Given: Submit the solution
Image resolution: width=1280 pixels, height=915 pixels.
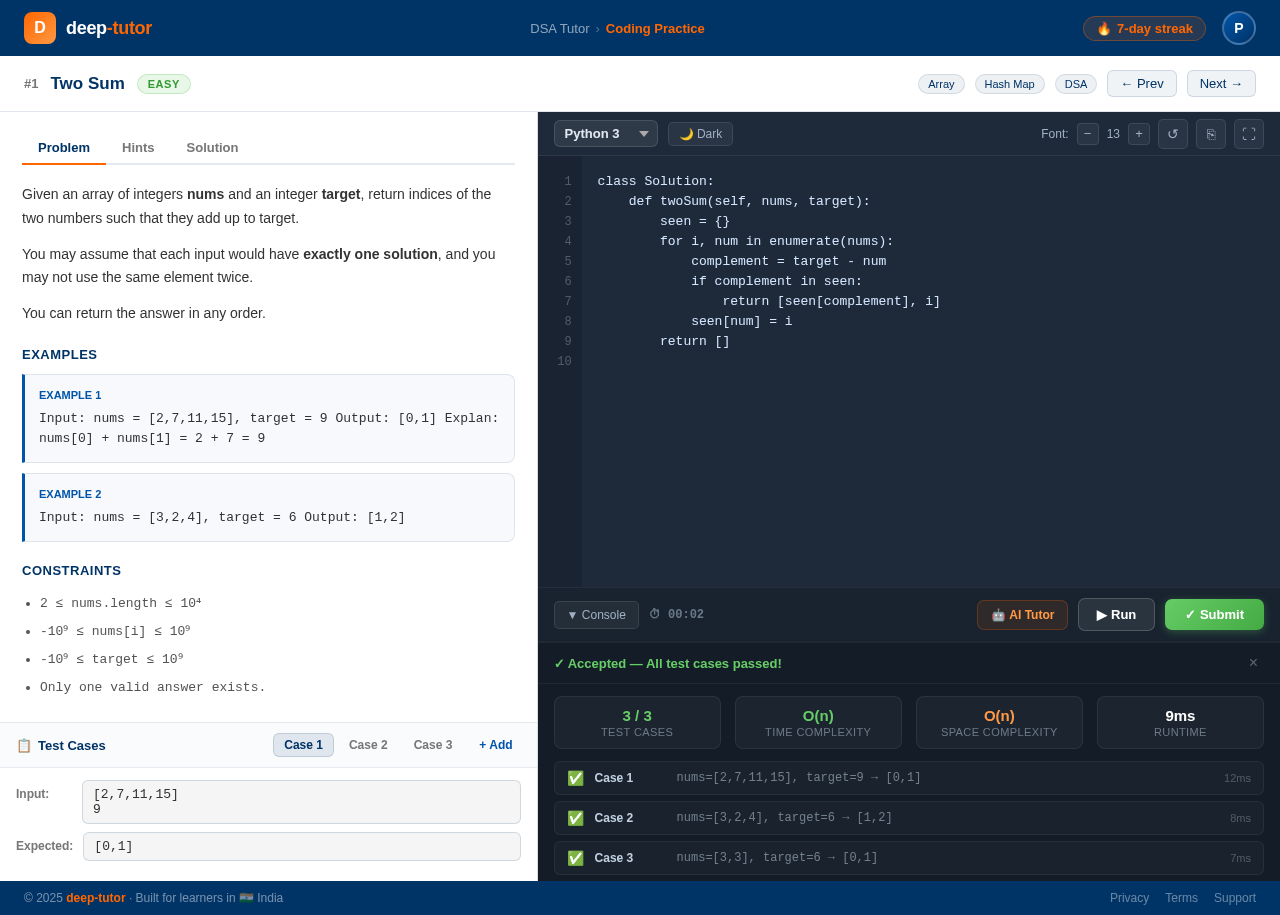Looking at the screenshot, I should (1214, 614).
